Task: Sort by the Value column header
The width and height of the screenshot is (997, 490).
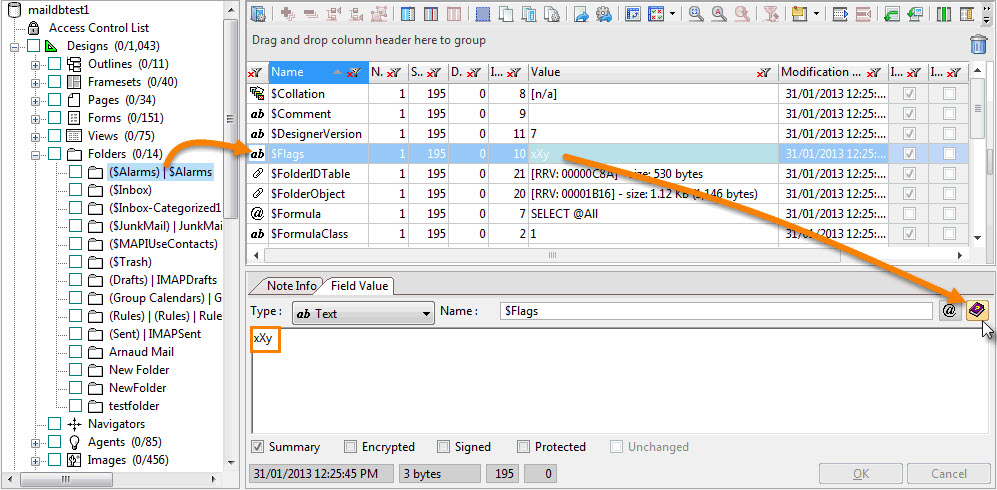Action: (640, 72)
